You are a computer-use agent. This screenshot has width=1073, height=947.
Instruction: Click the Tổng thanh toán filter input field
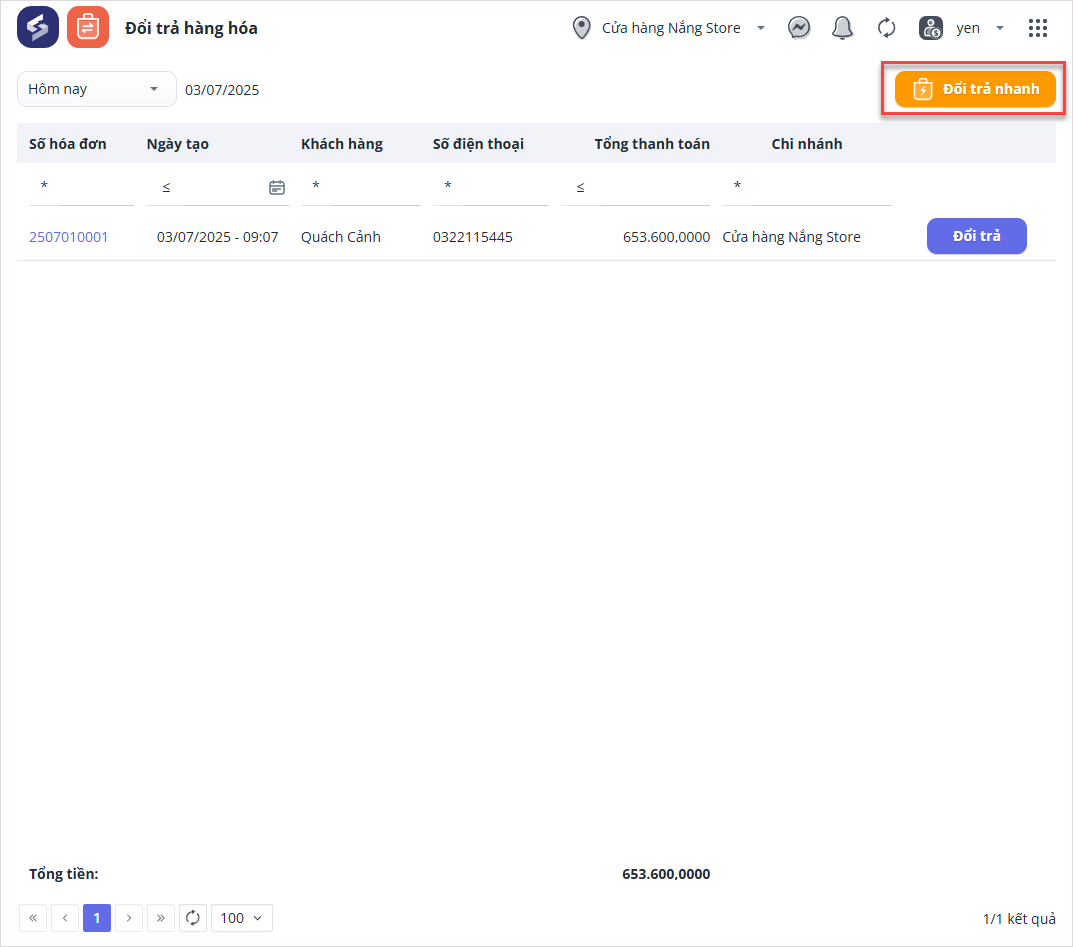click(655, 186)
